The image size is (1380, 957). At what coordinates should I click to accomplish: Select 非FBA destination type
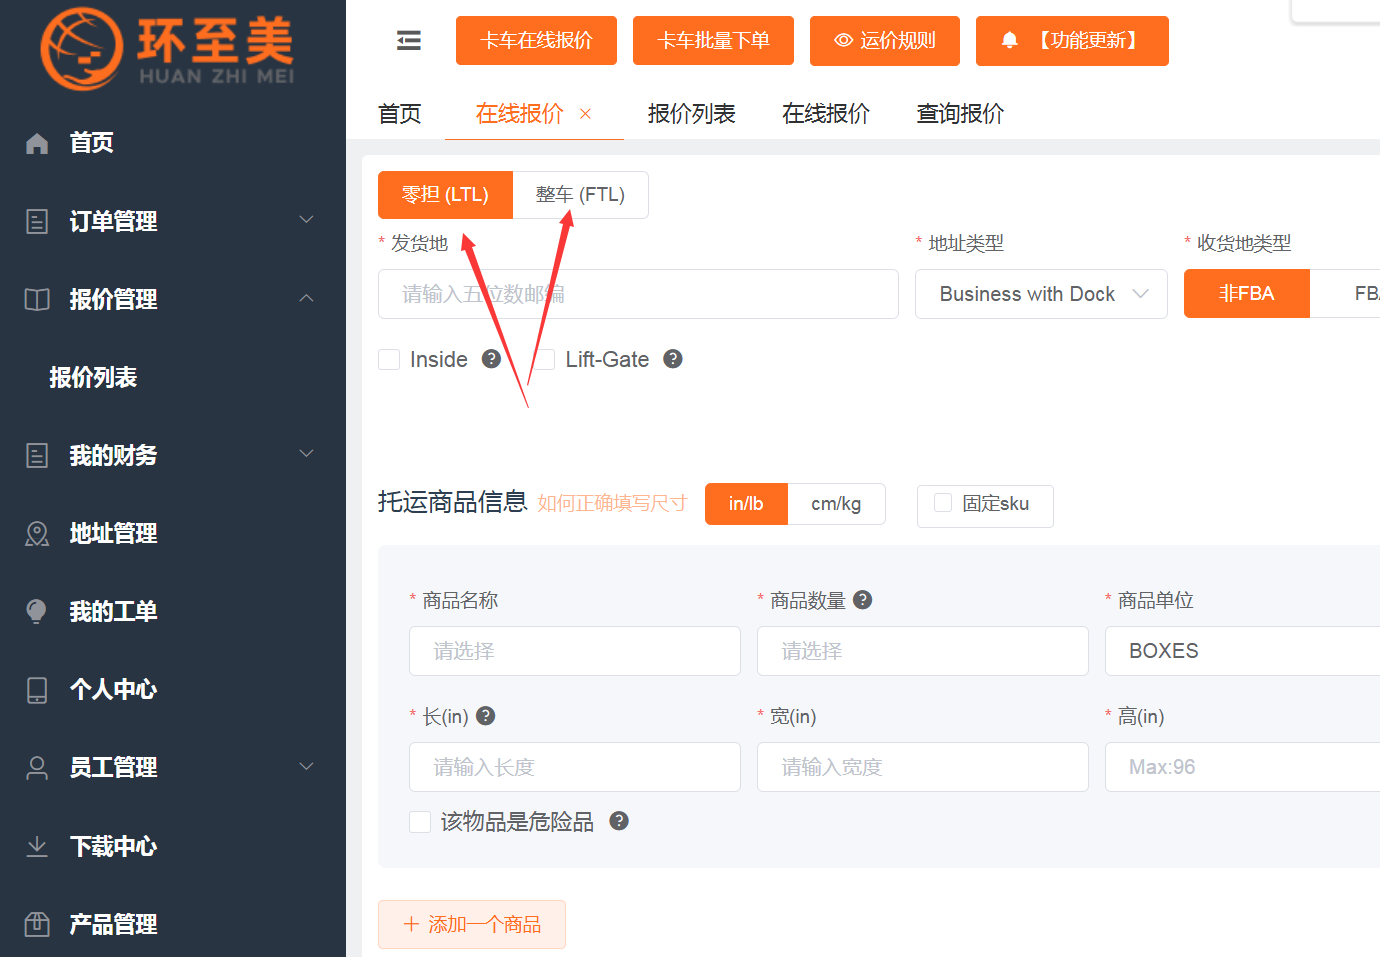pyautogui.click(x=1247, y=294)
